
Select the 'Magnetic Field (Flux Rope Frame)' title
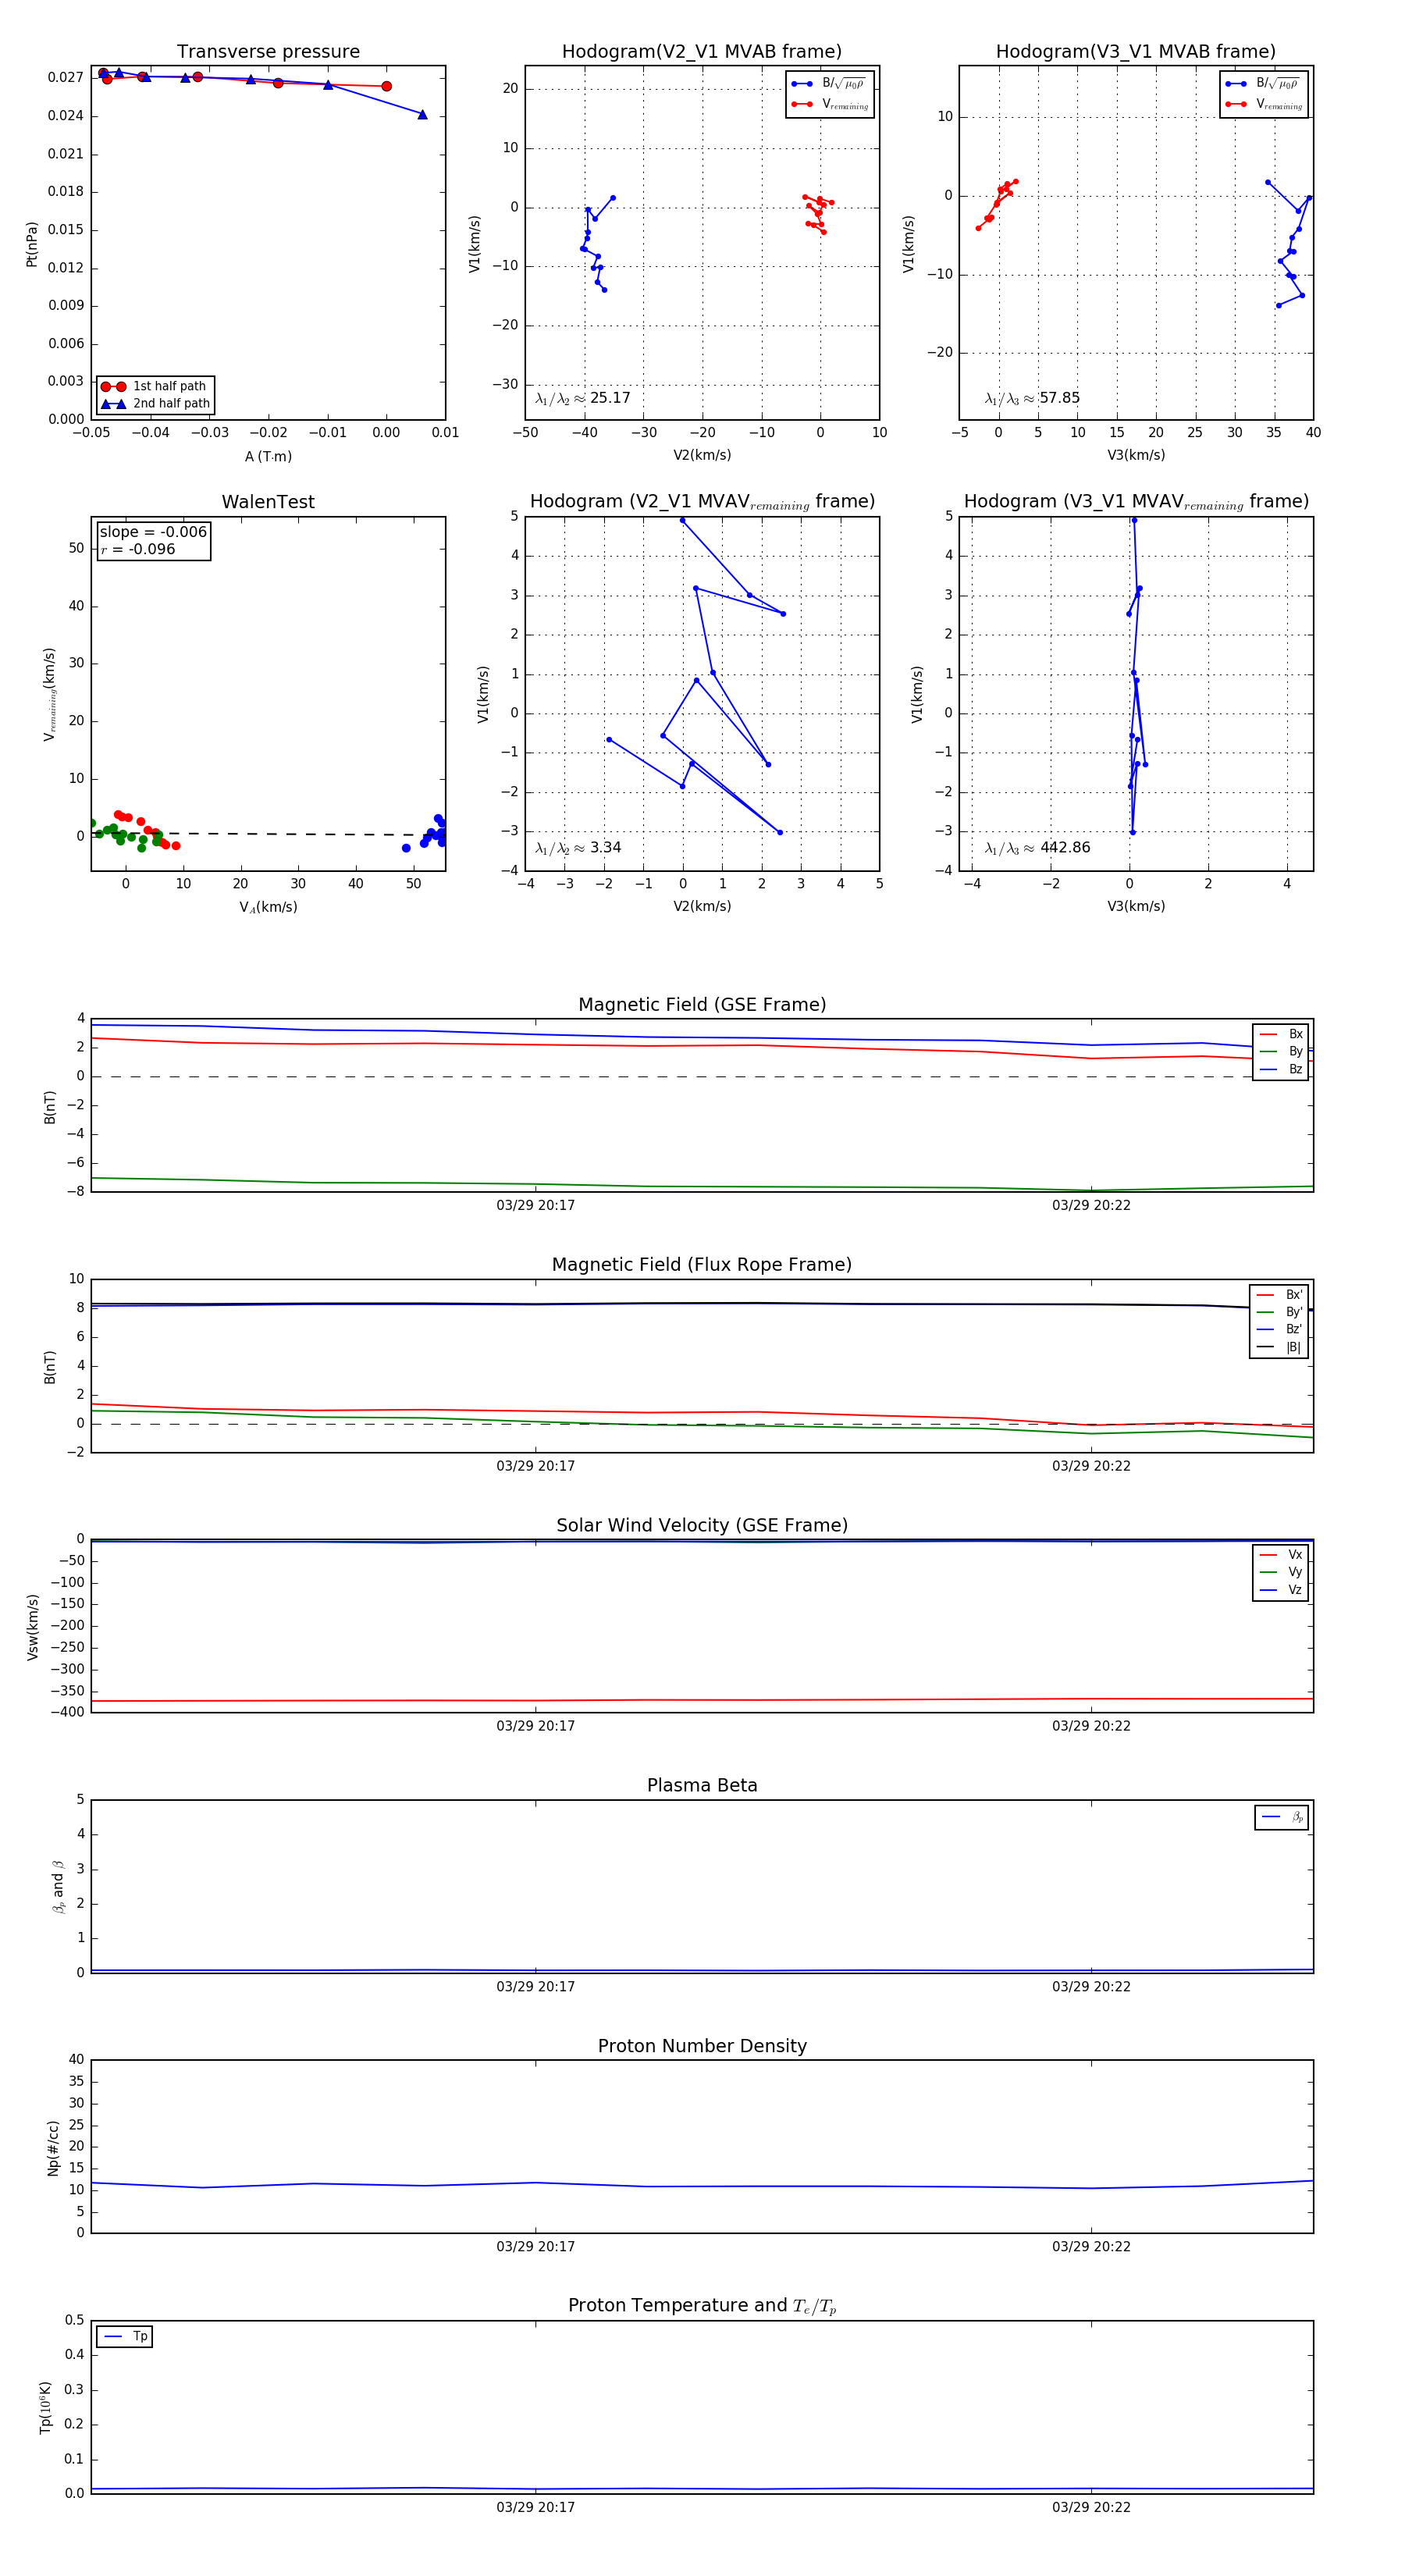click(702, 1265)
